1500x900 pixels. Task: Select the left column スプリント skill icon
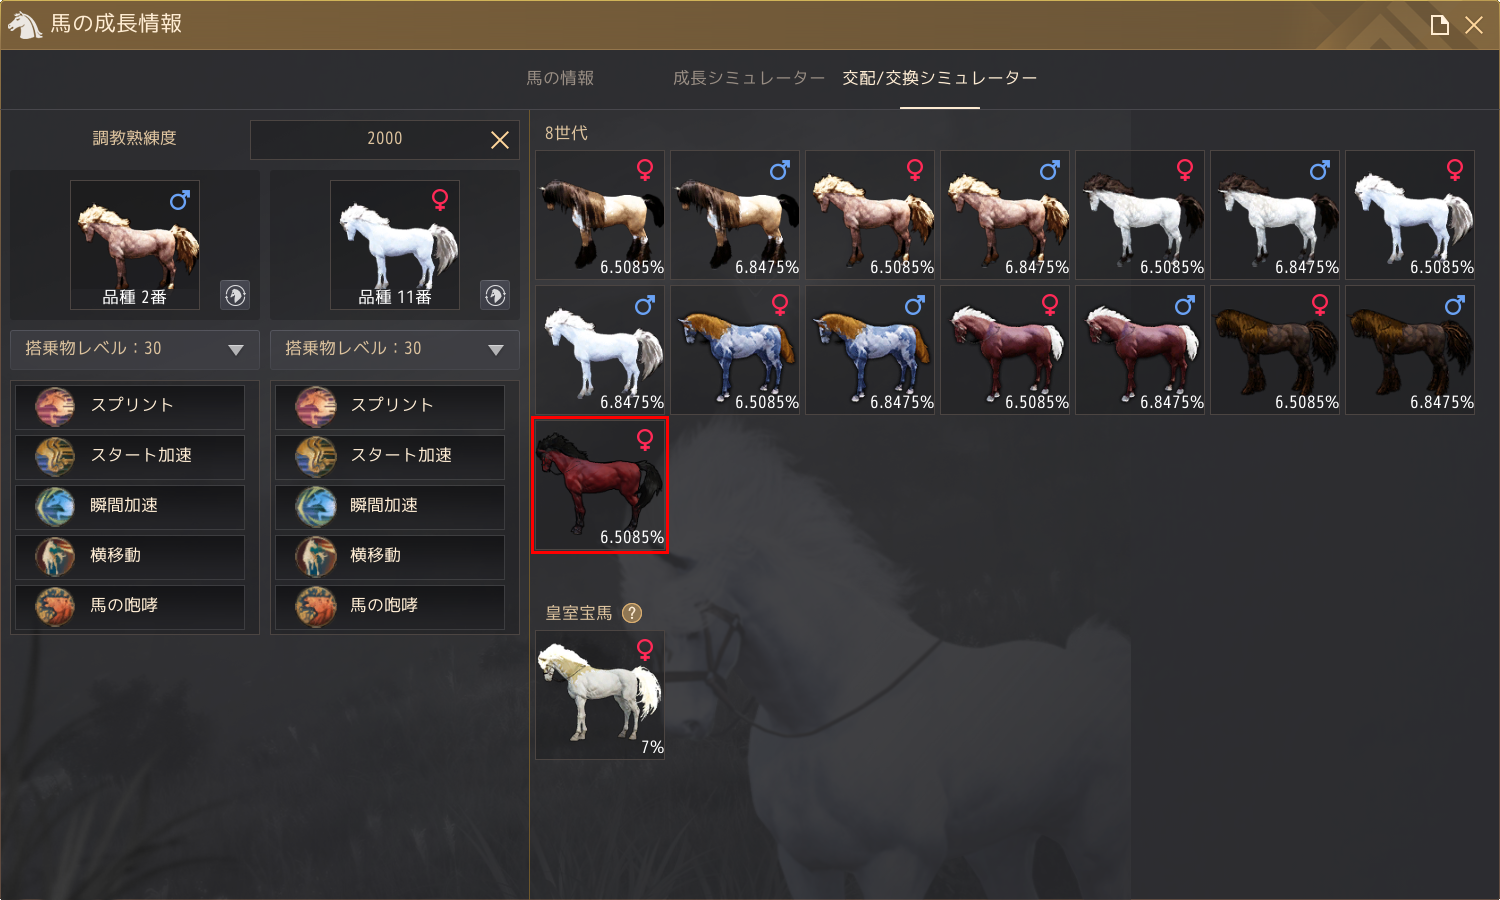point(55,407)
